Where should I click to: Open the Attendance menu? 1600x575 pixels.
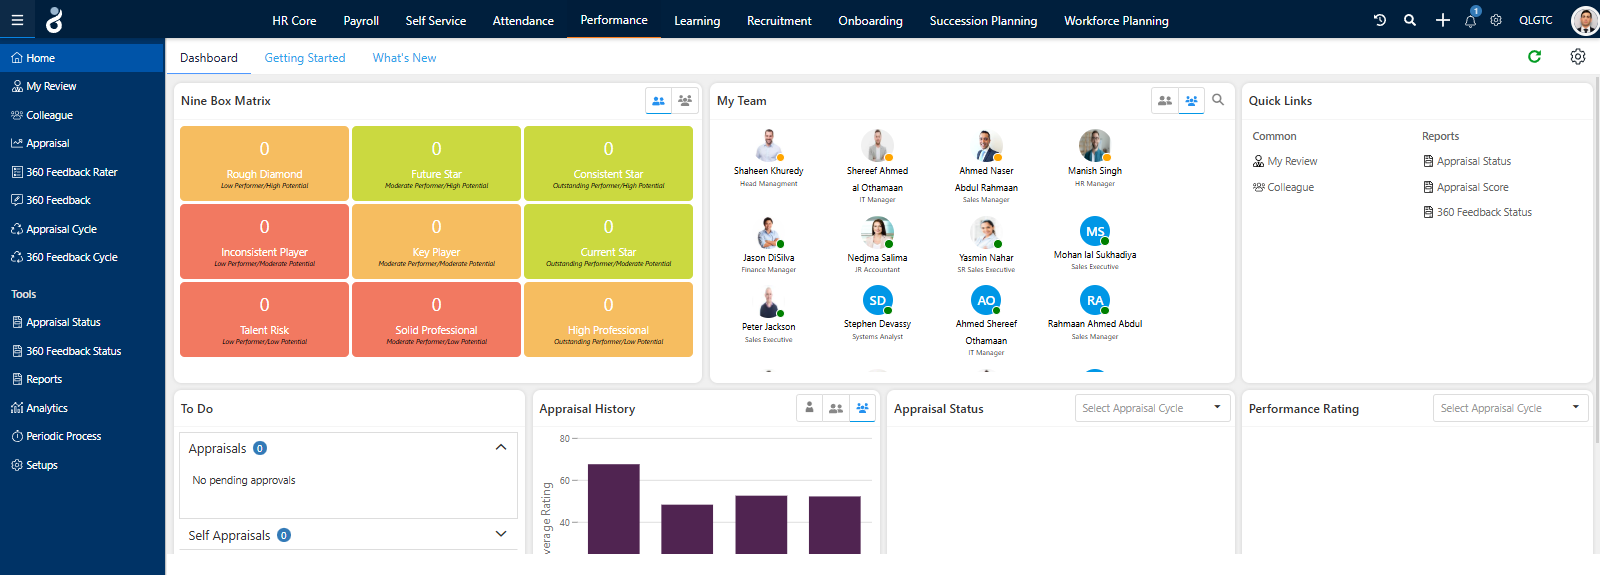pos(523,20)
